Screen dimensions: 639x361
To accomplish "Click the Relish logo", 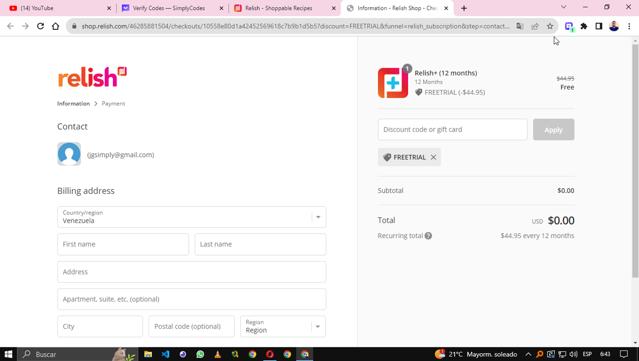I will pyautogui.click(x=92, y=77).
